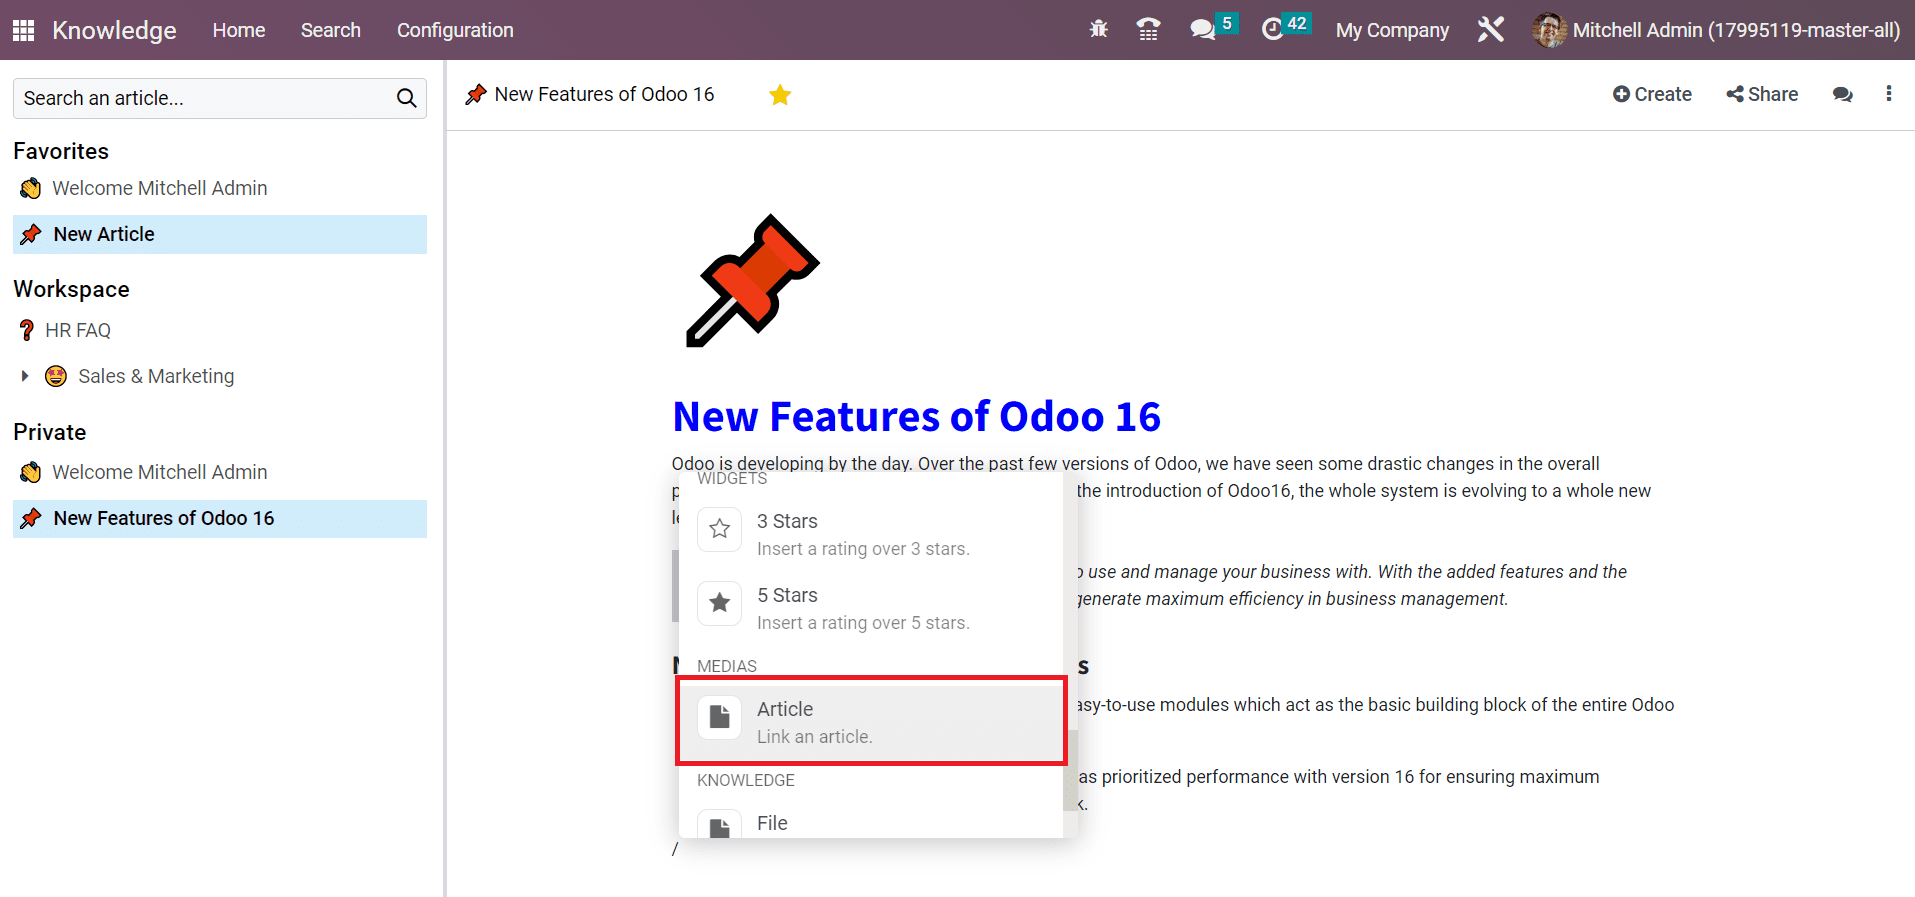Click the command list scrollbar
Screen dimensions: 1915x897
(1068, 770)
